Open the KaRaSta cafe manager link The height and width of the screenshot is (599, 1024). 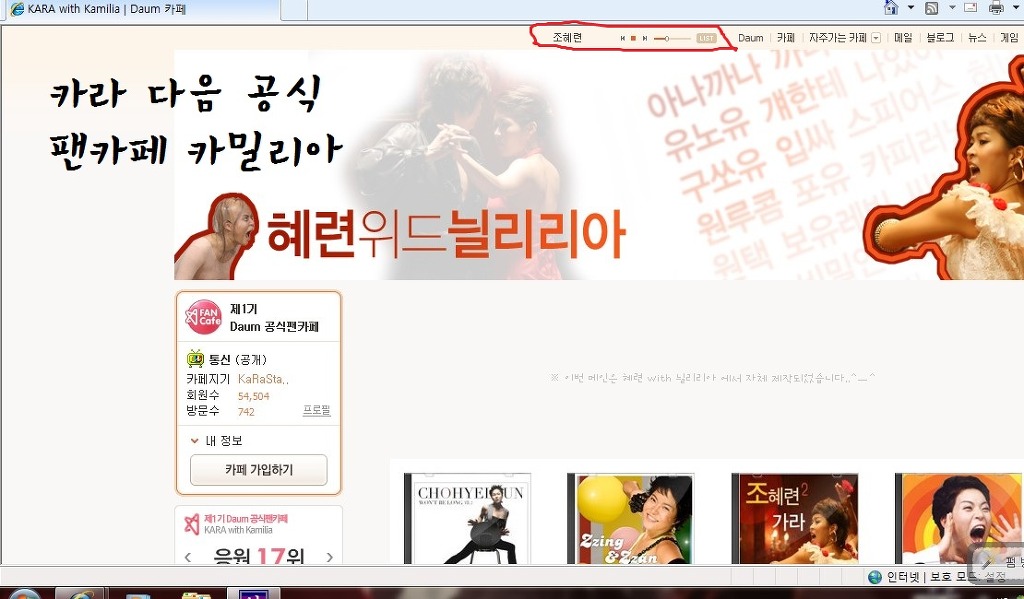[x=263, y=379]
